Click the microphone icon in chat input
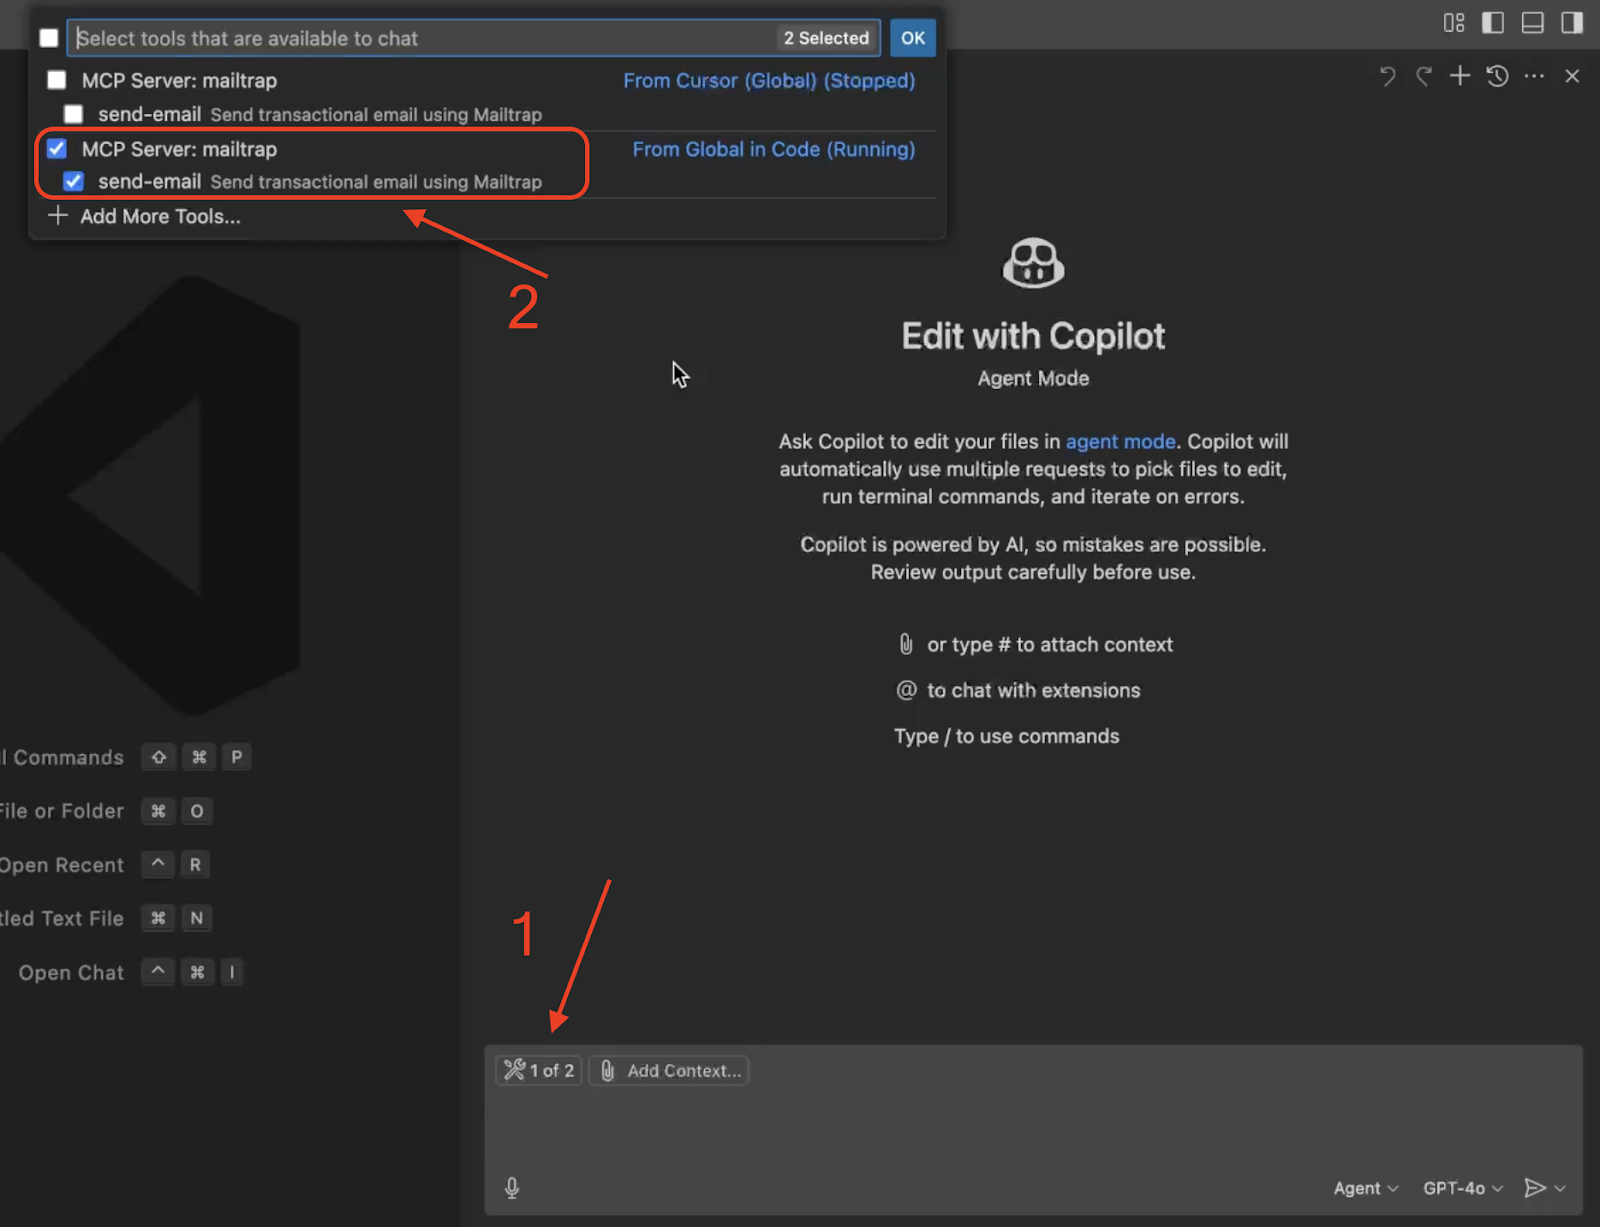 point(512,1188)
